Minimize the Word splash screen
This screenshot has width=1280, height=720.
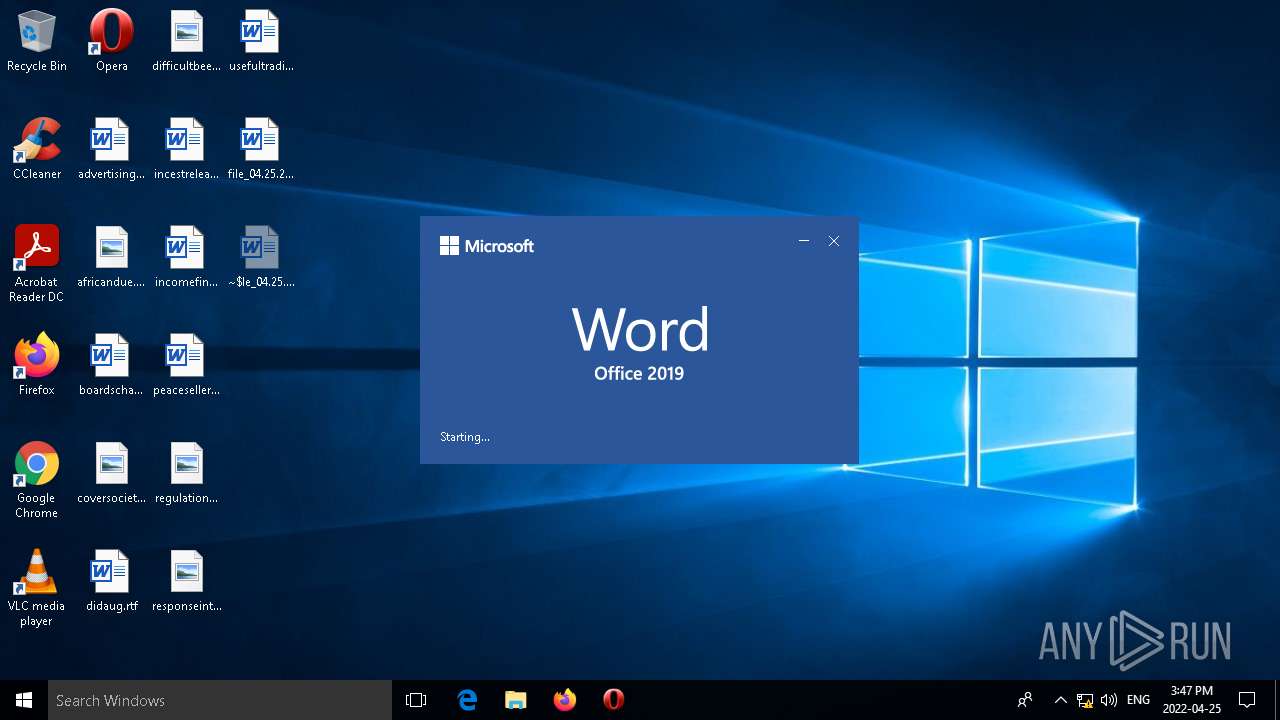coord(804,241)
